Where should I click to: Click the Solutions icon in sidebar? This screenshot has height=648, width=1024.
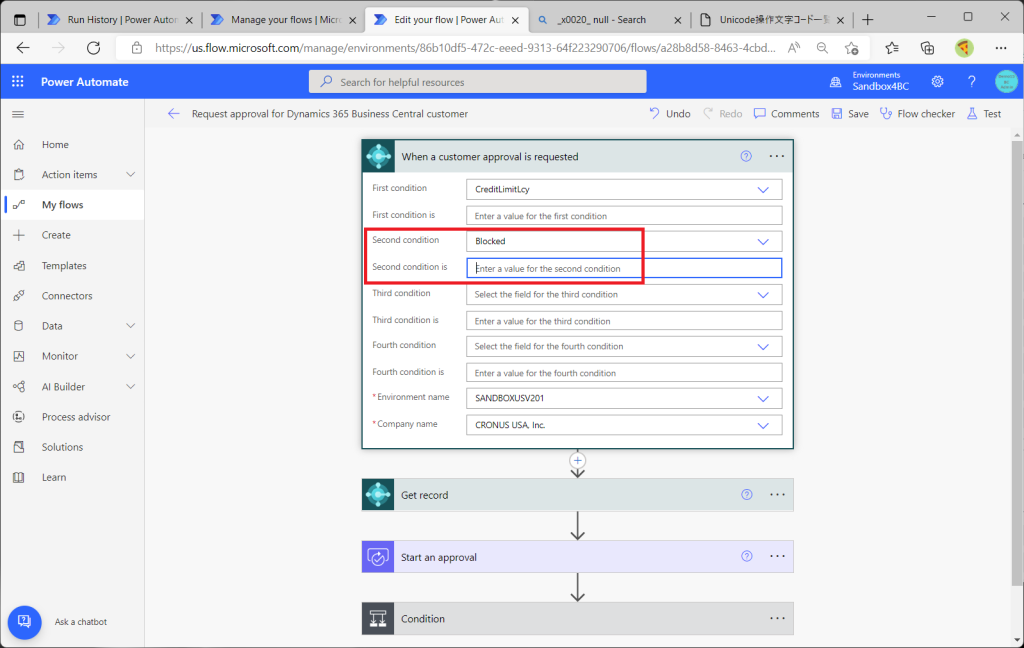coord(19,447)
